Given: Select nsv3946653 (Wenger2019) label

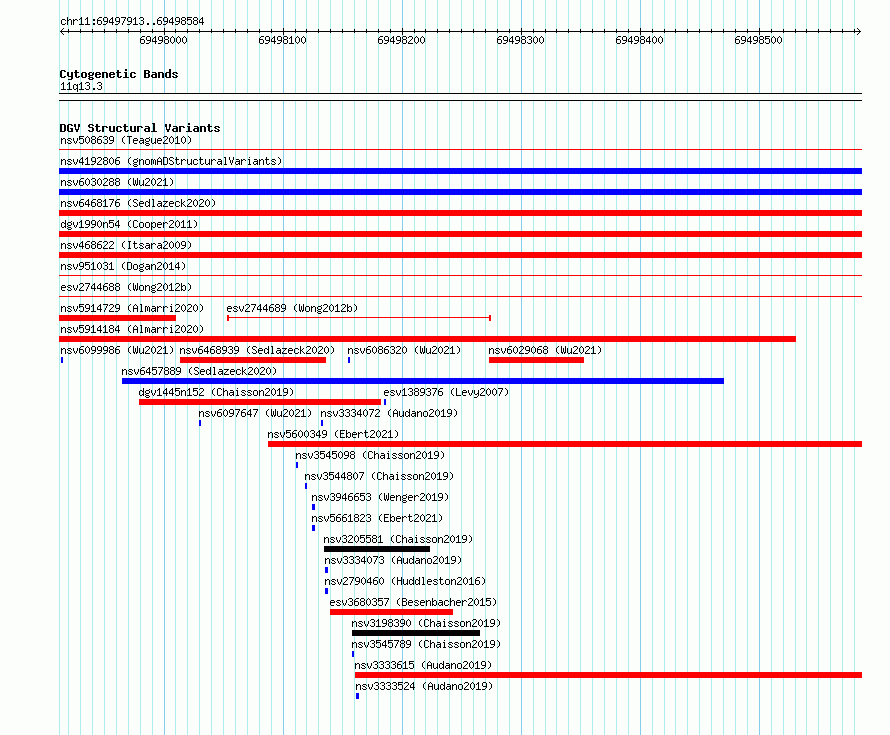Looking at the screenshot, I should [380, 497].
